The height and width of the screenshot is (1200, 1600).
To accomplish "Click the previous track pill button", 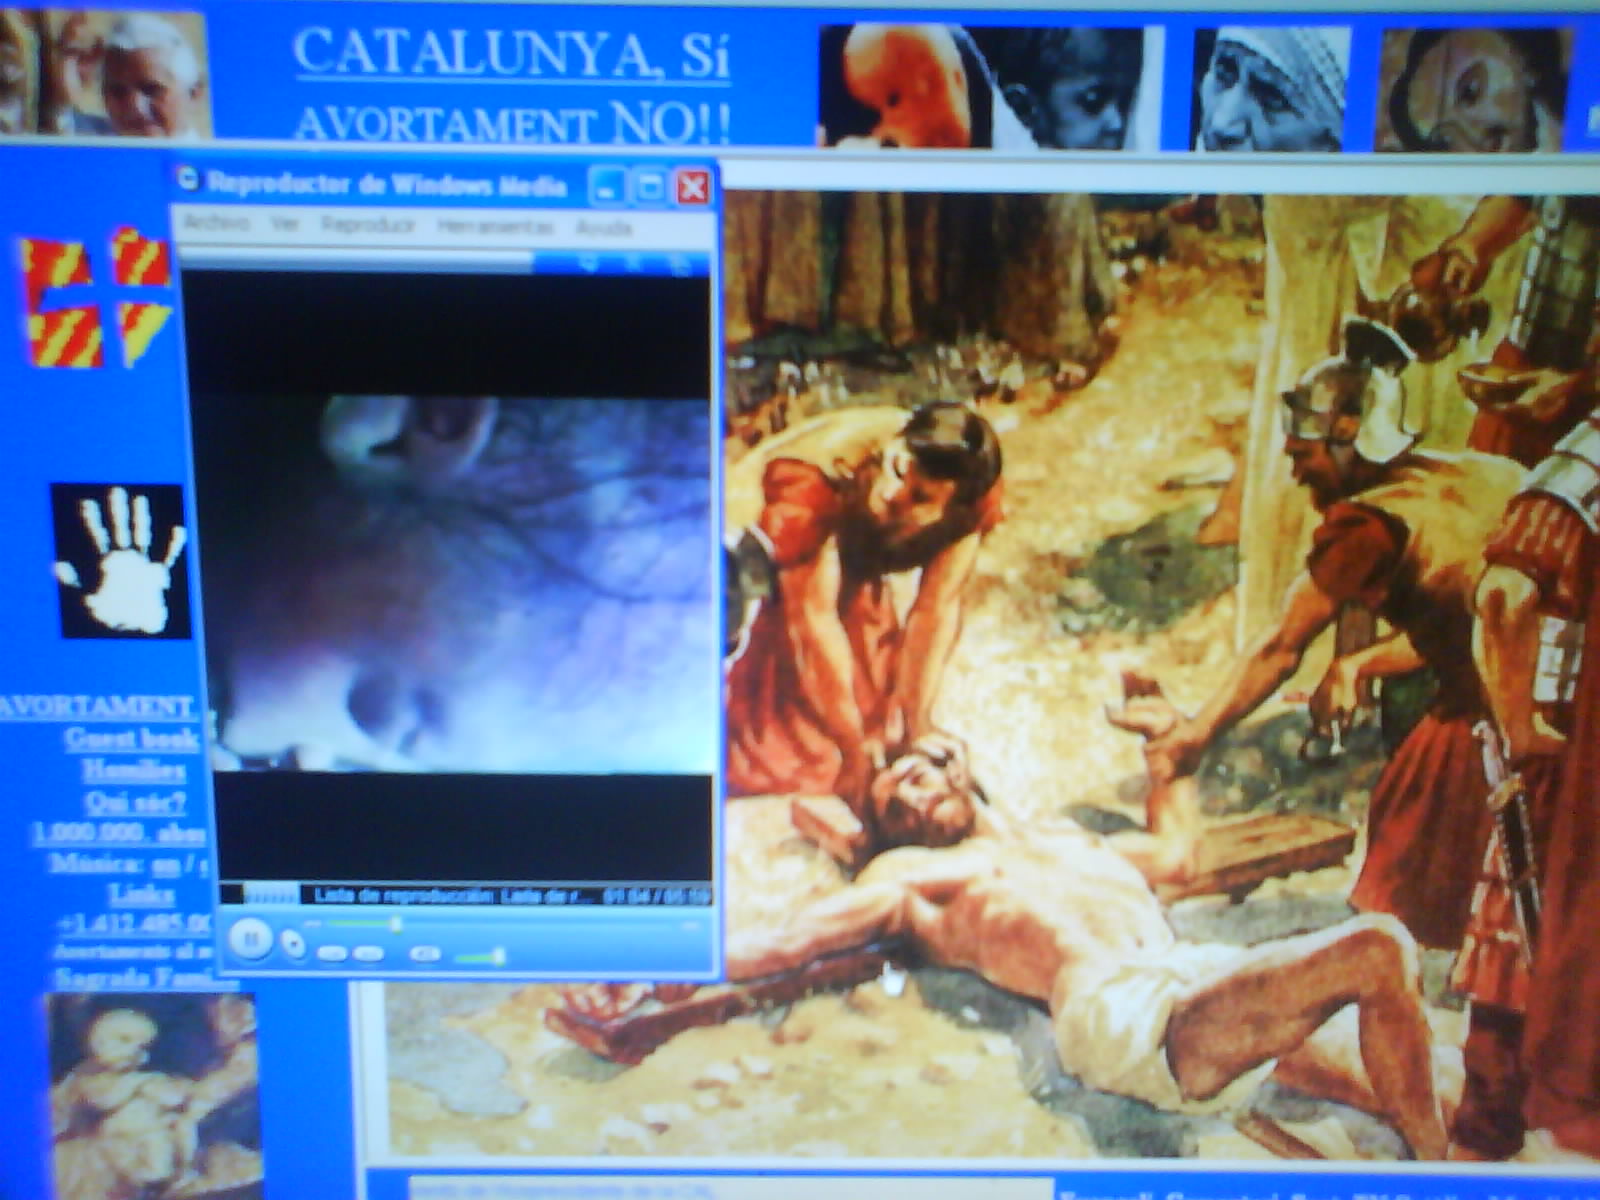I will pyautogui.click(x=332, y=954).
